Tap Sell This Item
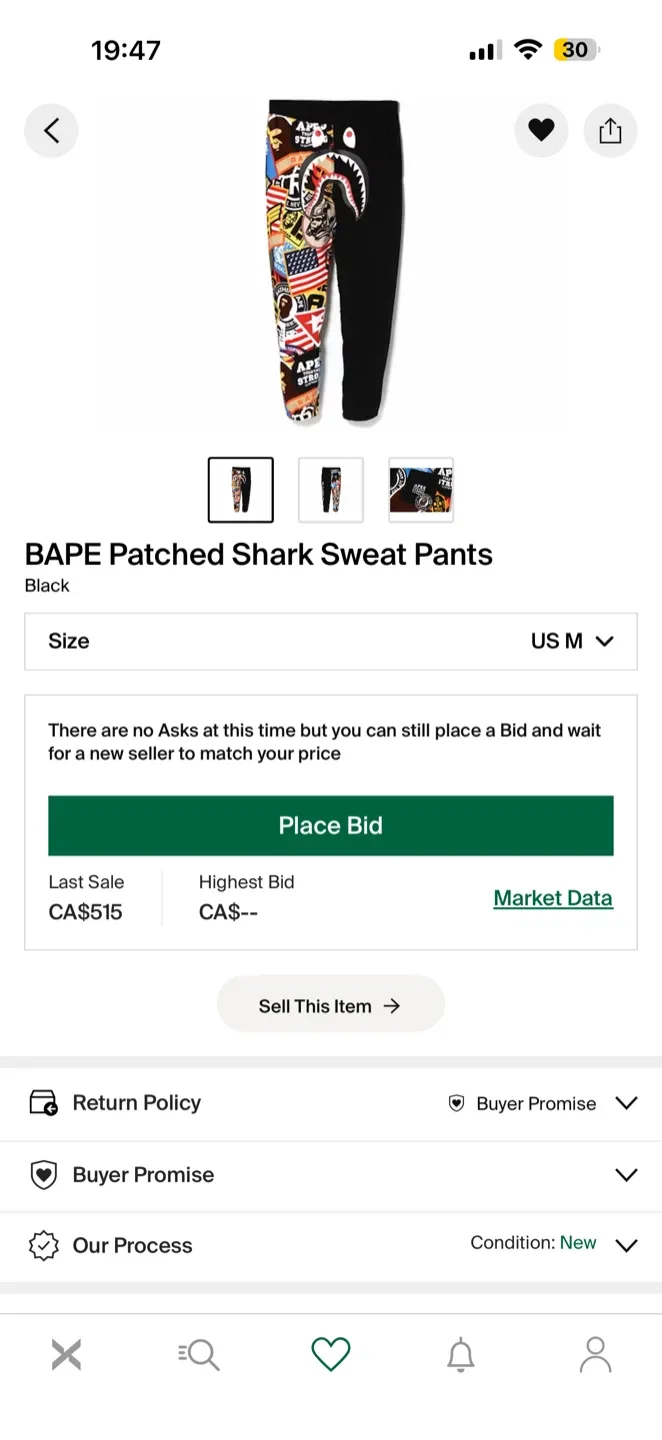This screenshot has width=662, height=1440. [x=331, y=1004]
